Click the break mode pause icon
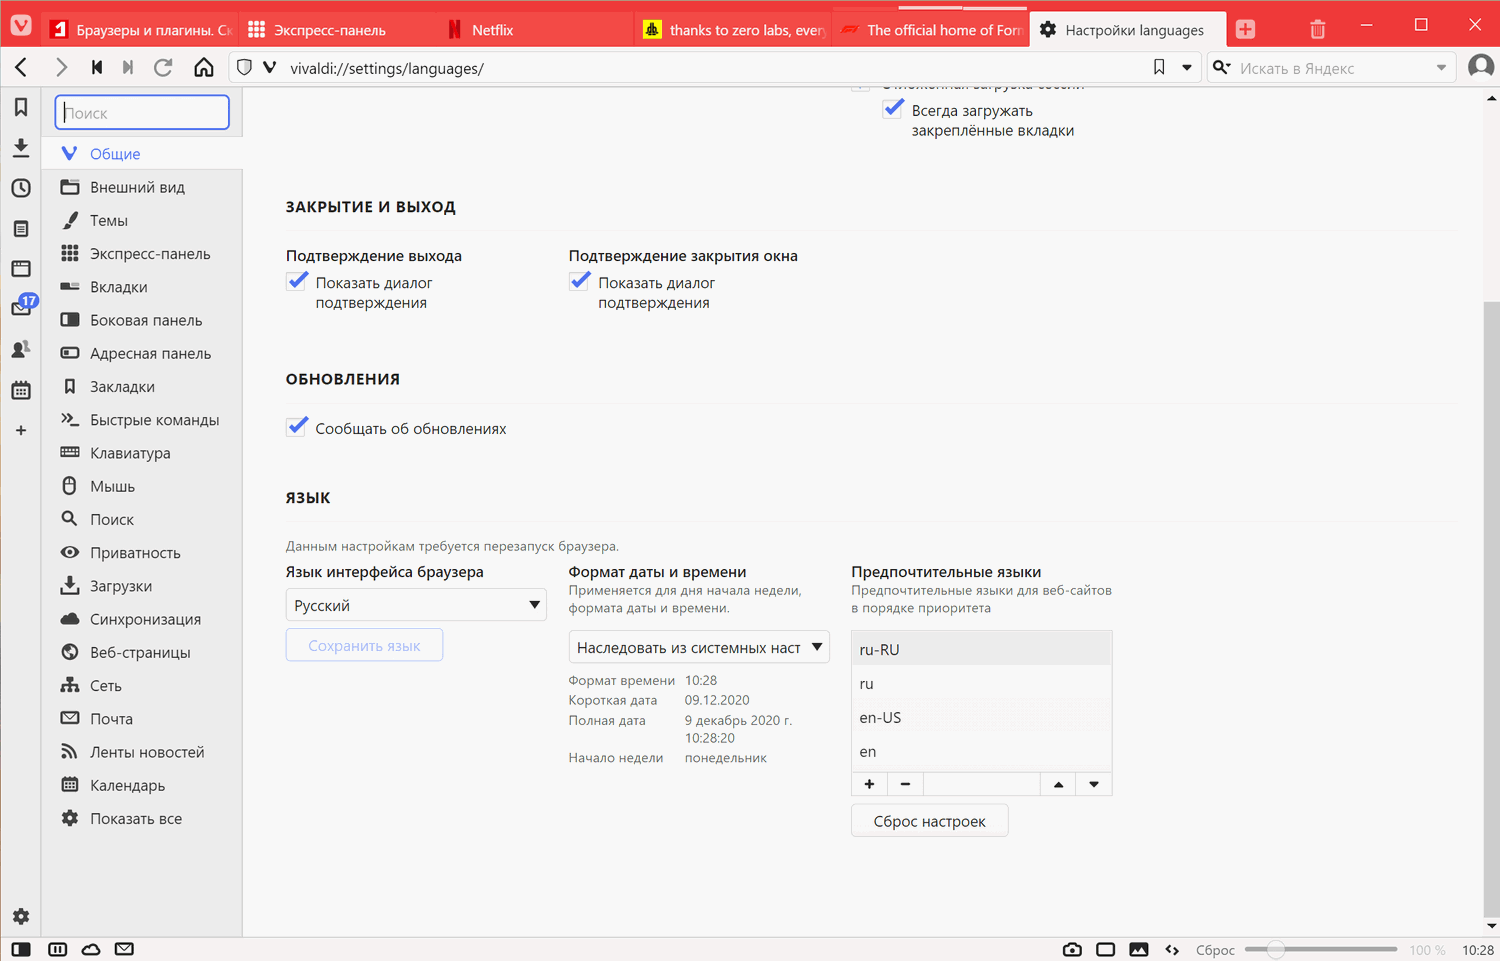 click(x=58, y=949)
